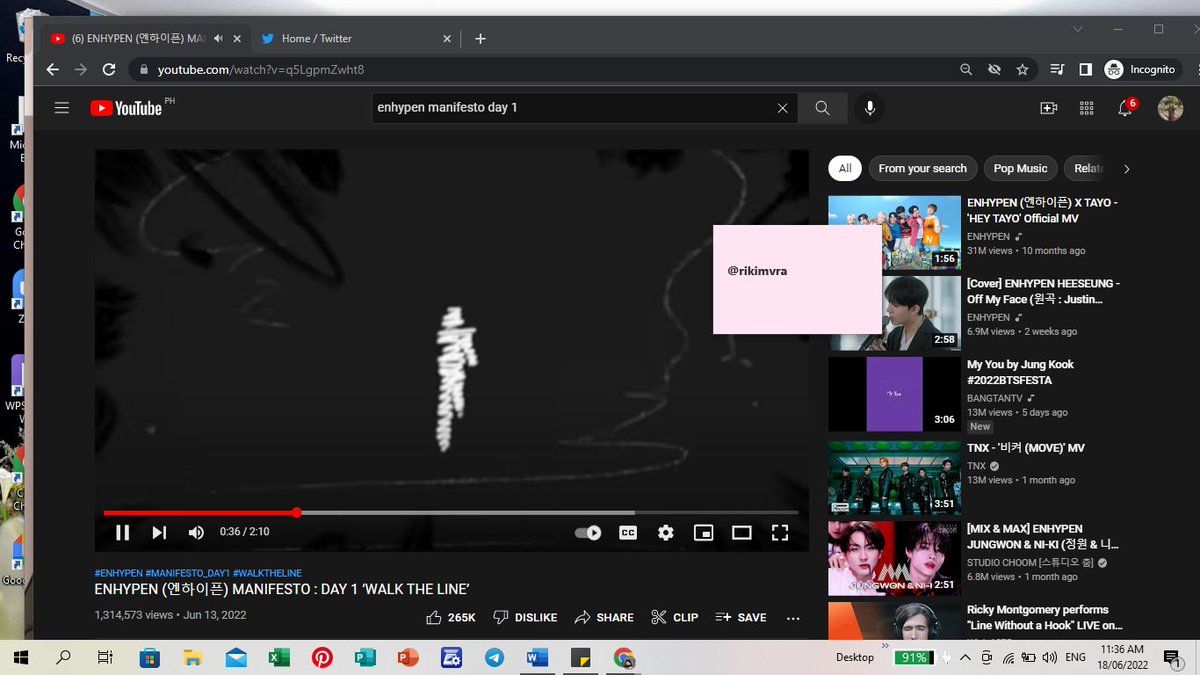Open the #ENHYPEN hashtag link
This screenshot has height=675, width=1200.
[x=119, y=573]
